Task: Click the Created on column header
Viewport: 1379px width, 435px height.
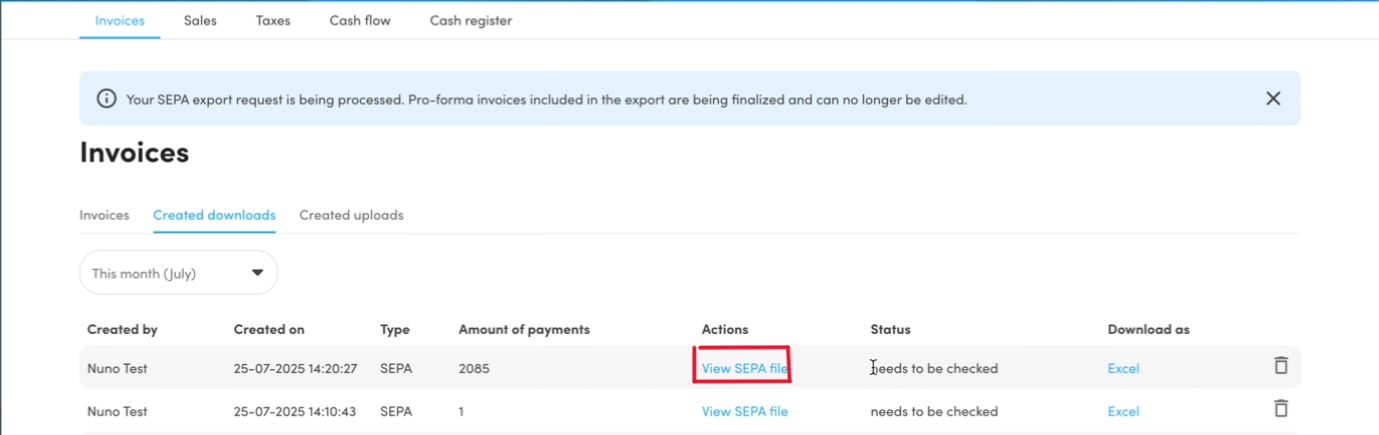Action: coord(269,329)
